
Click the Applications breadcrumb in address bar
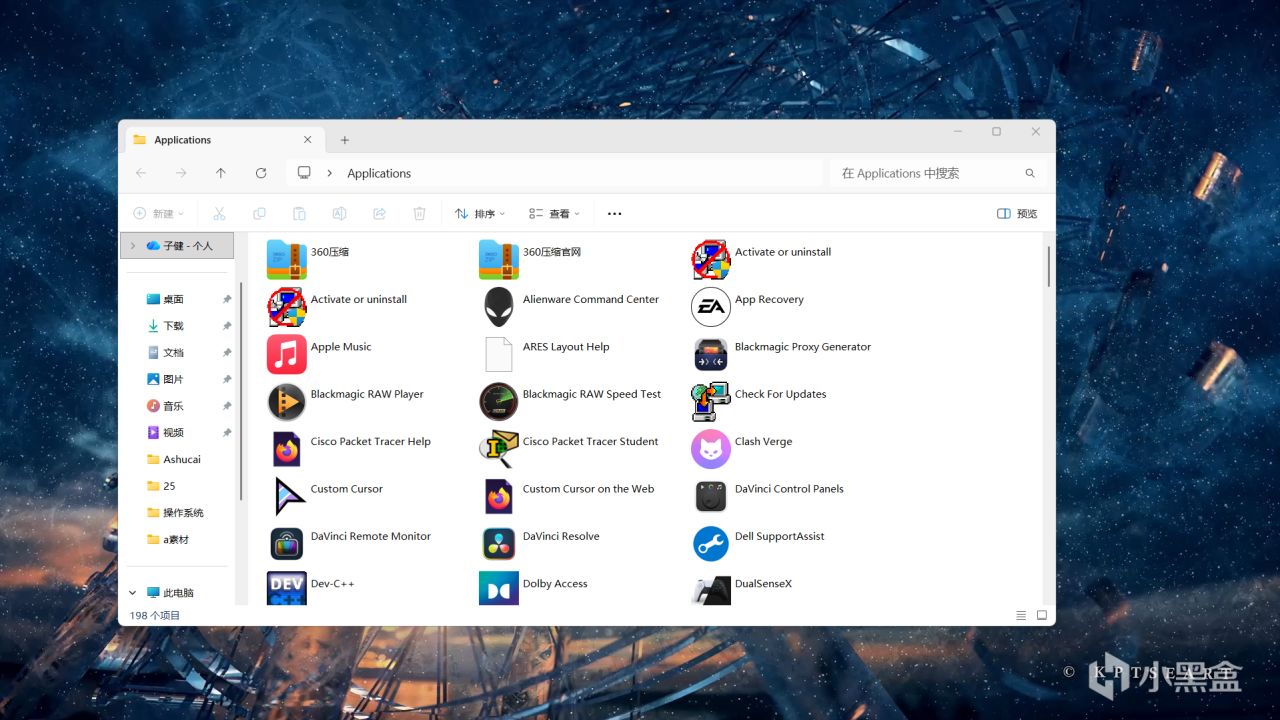(379, 173)
